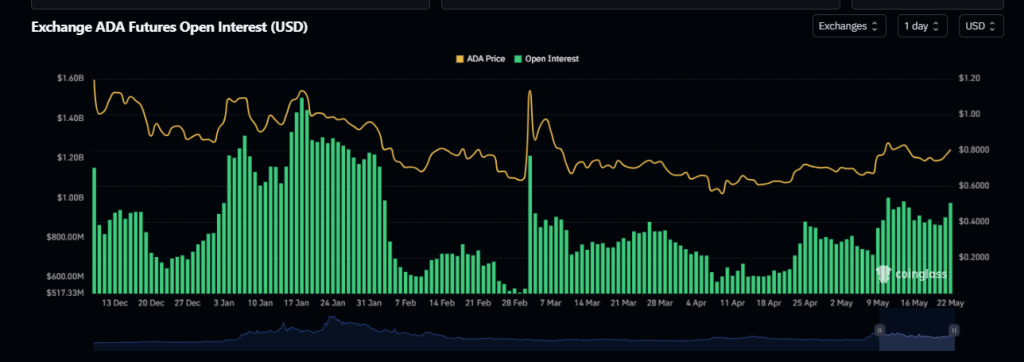1024x362 pixels.
Task: Click the green Open Interest legend swatch
Action: [x=518, y=59]
